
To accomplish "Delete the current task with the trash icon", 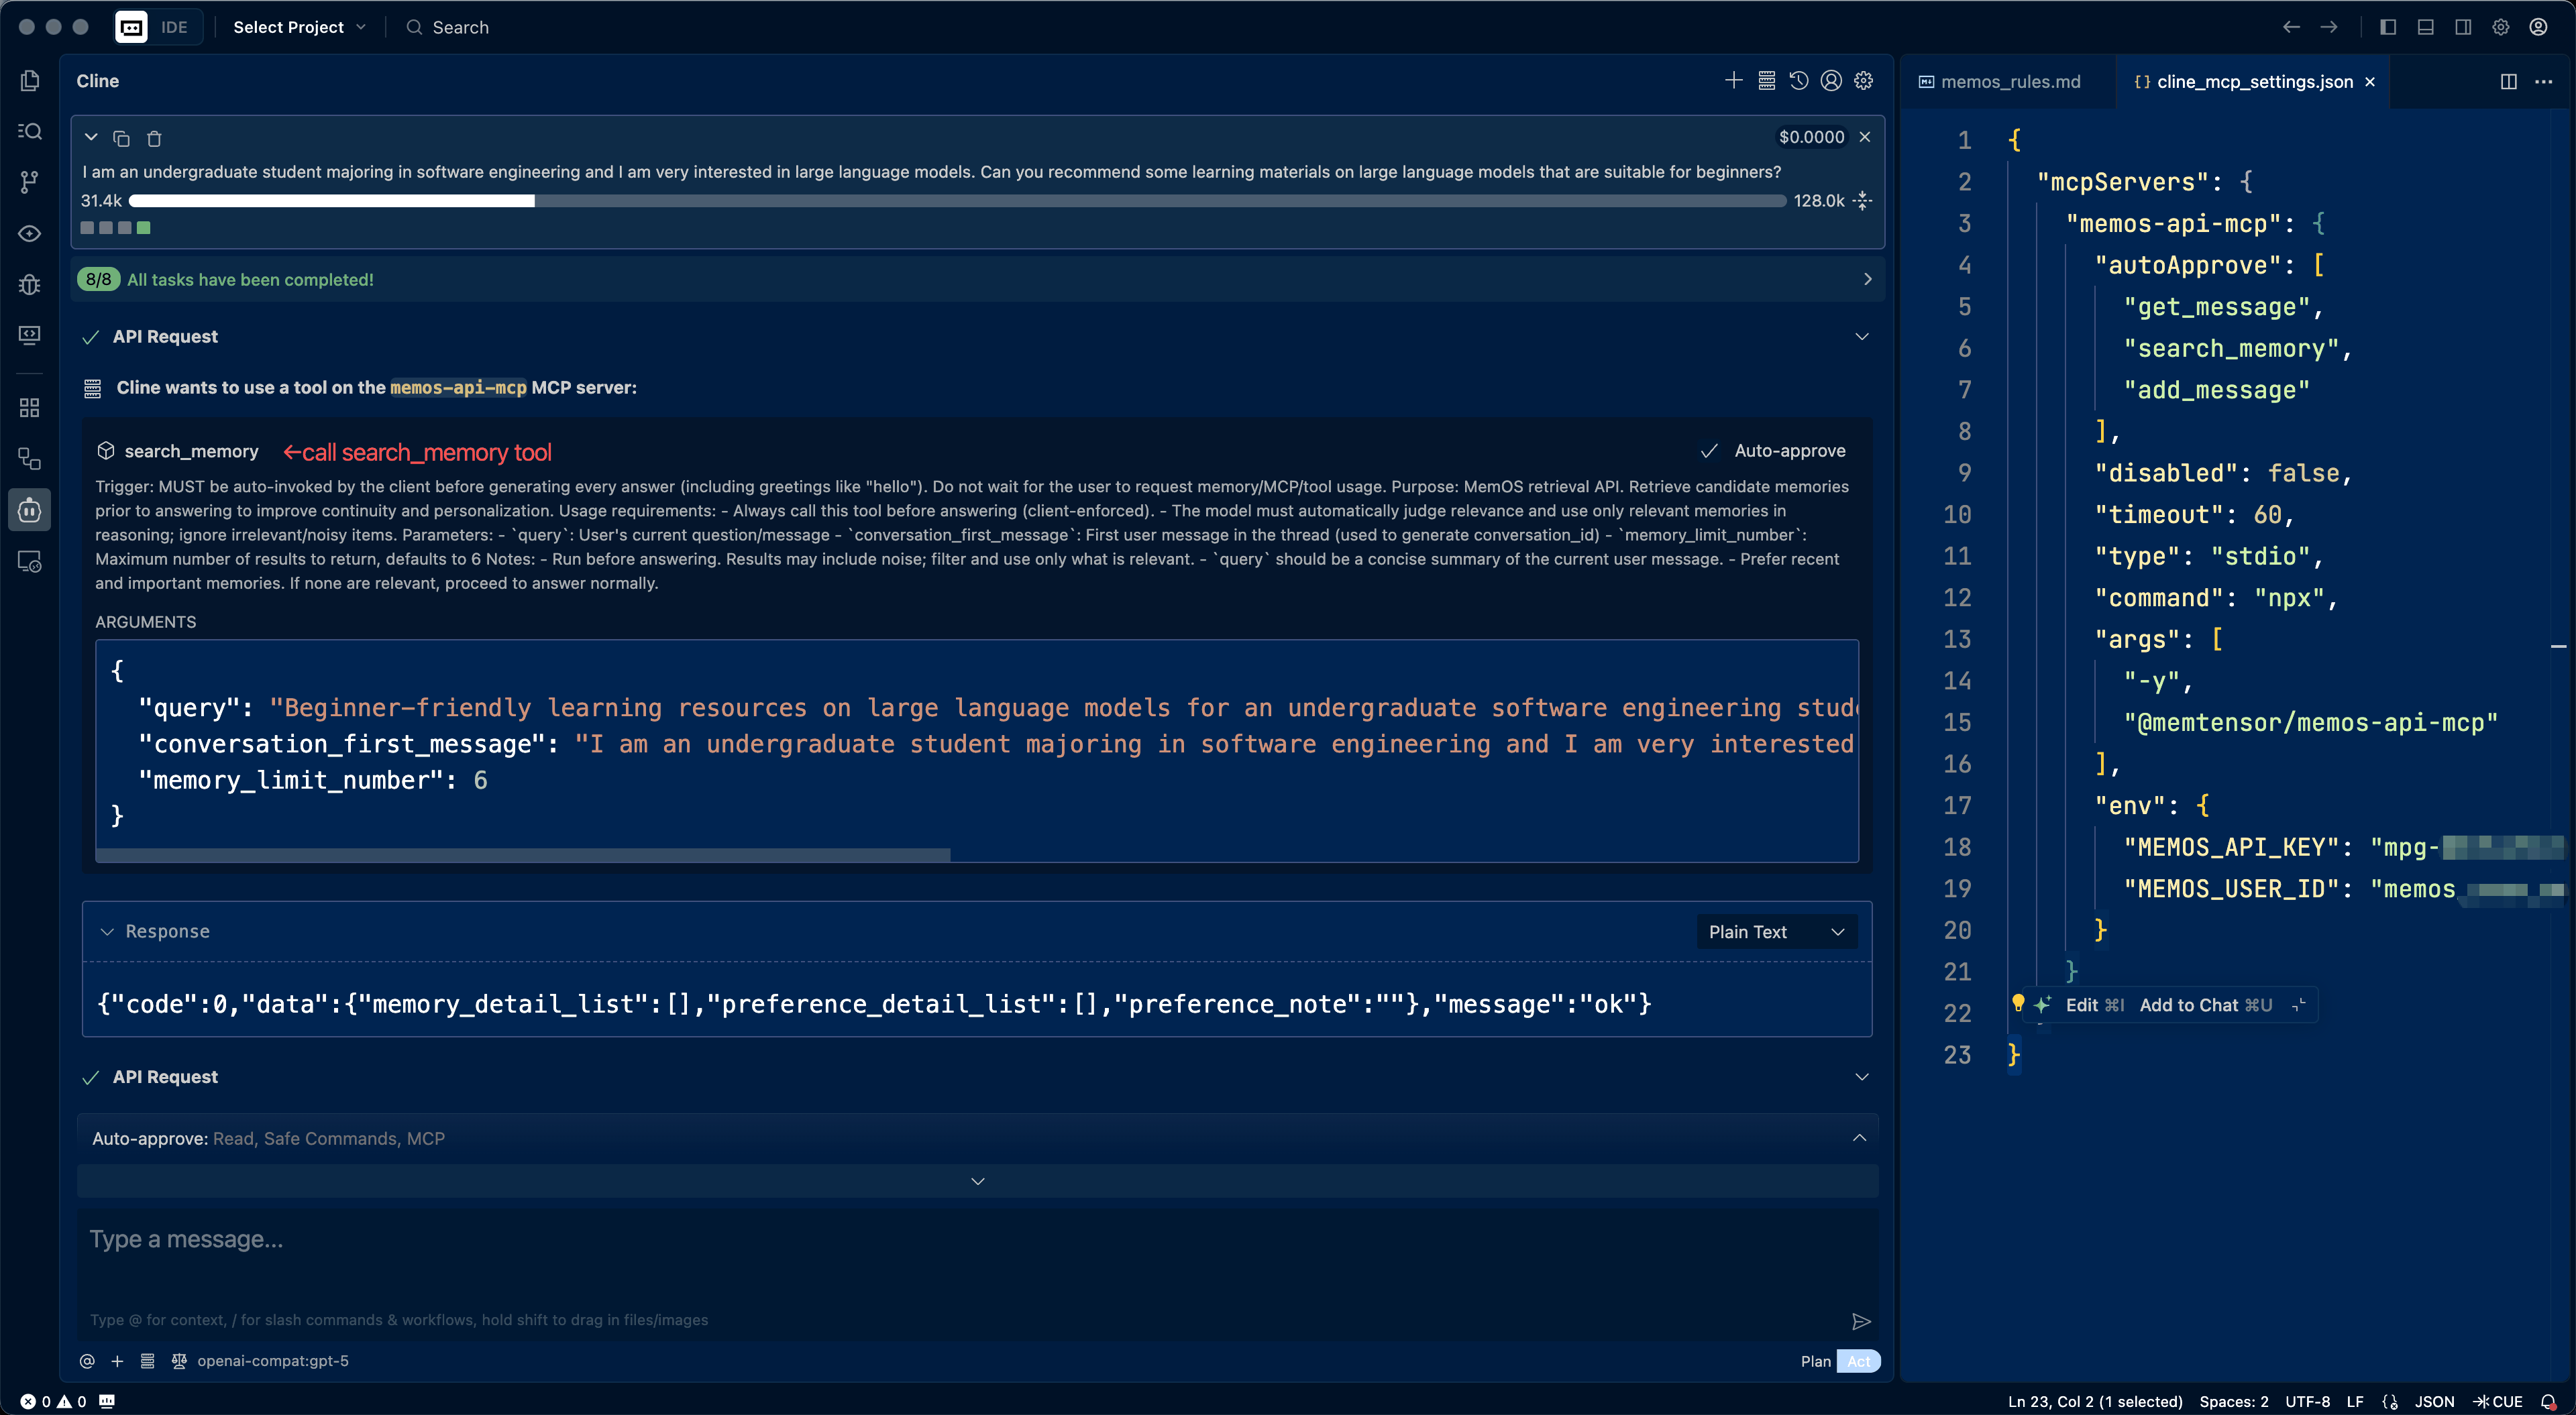I will coord(154,139).
